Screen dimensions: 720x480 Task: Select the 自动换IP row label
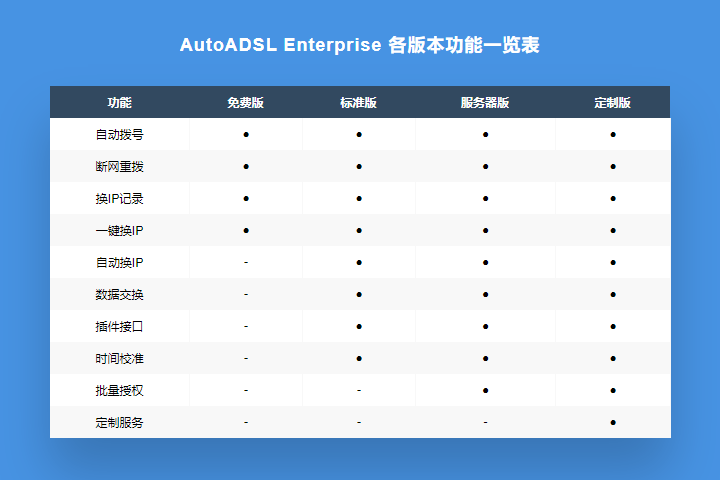coord(119,262)
